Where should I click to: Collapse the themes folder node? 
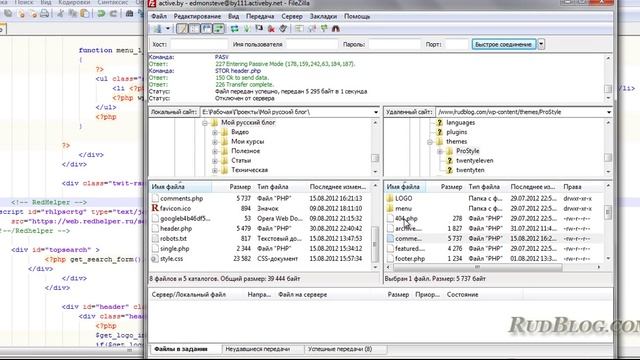(430, 142)
